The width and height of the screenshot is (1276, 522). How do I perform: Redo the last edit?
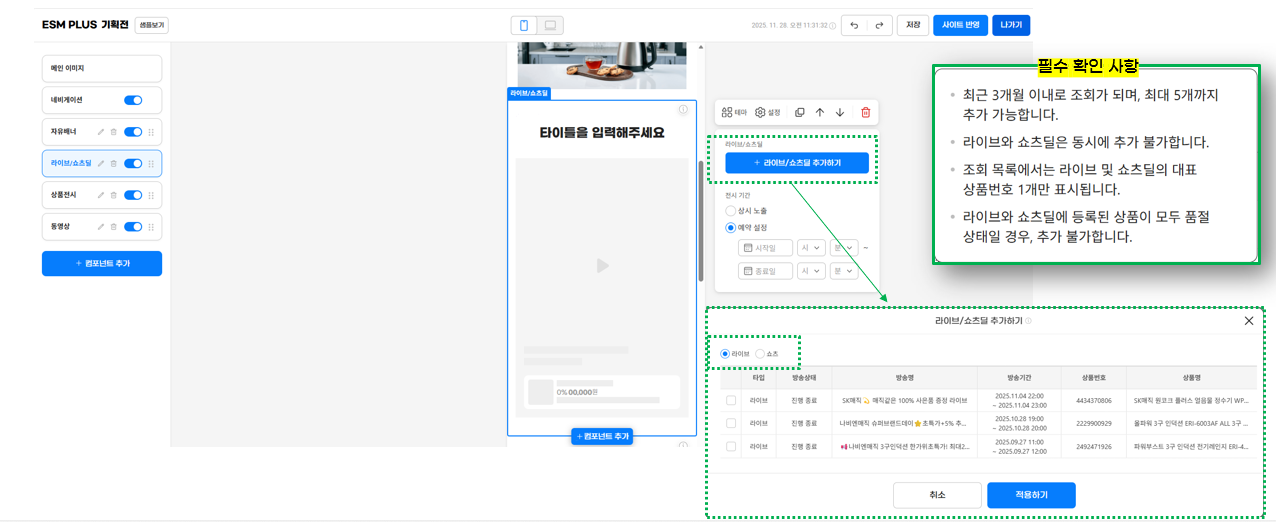(879, 25)
